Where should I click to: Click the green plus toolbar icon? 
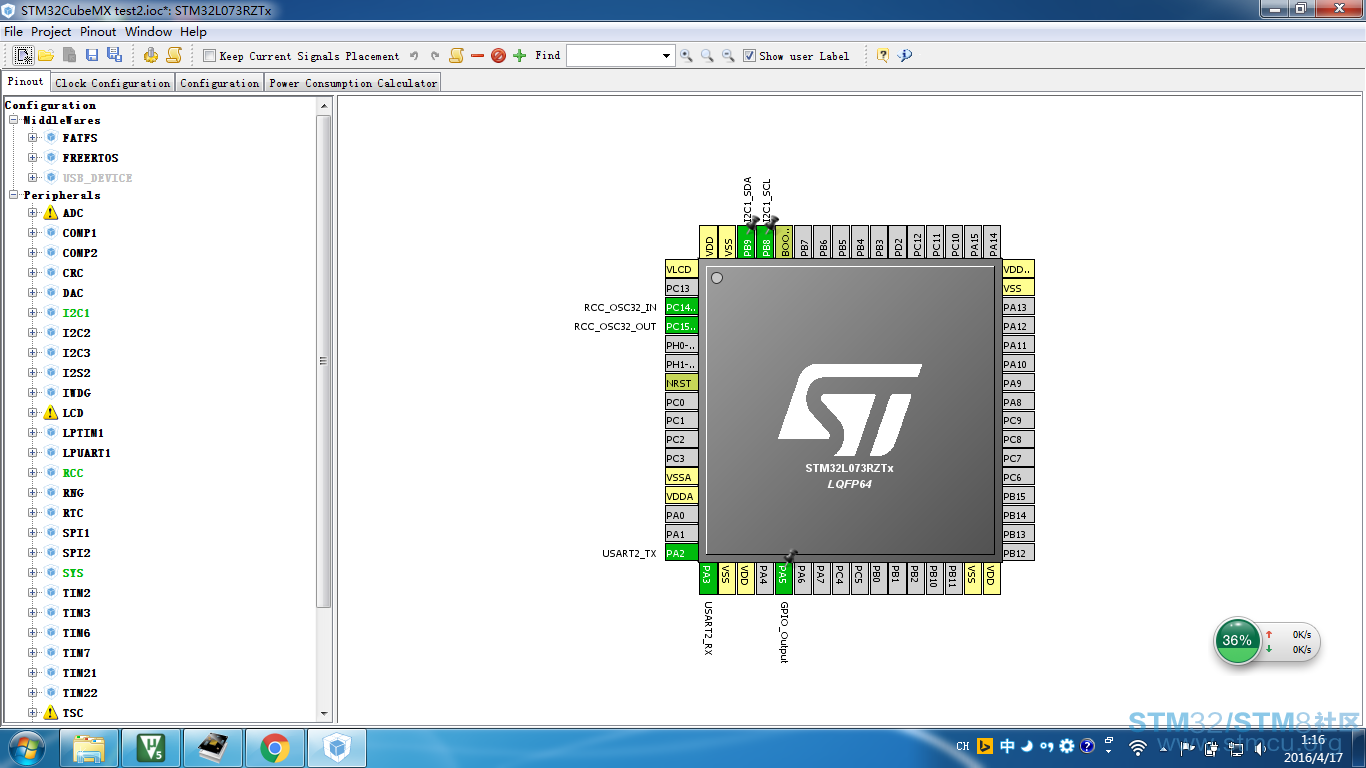pyautogui.click(x=519, y=56)
